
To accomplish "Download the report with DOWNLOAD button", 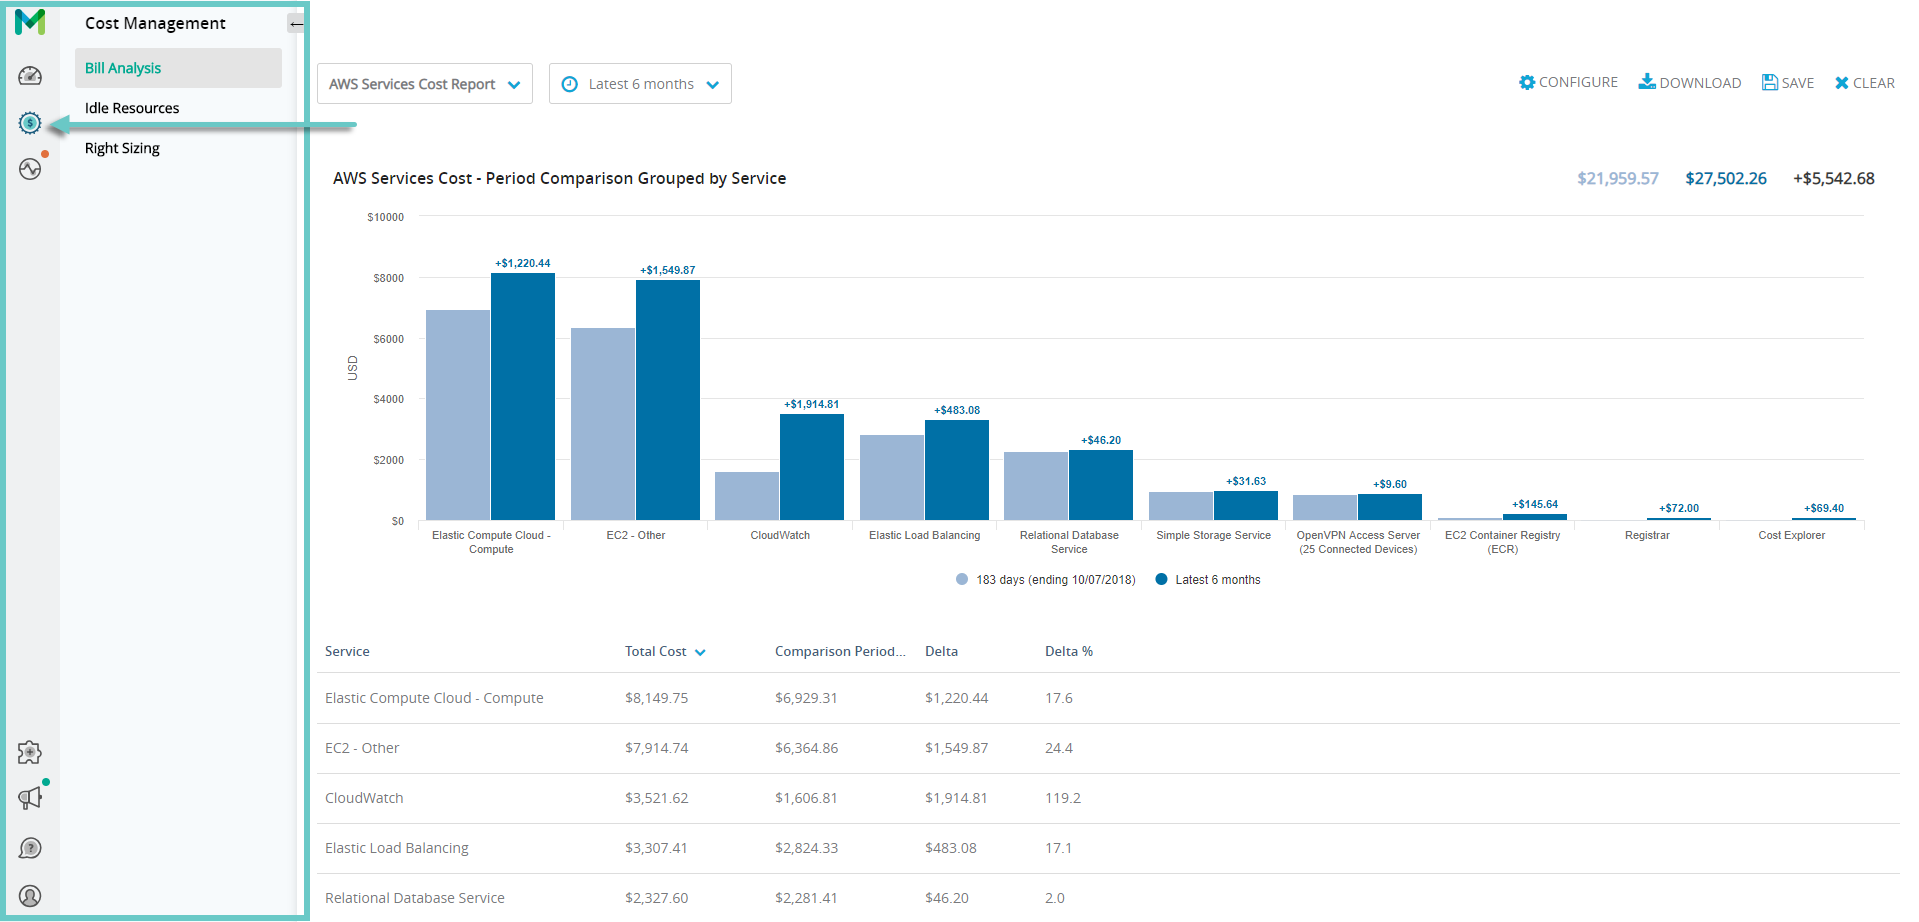I will click(x=1689, y=83).
